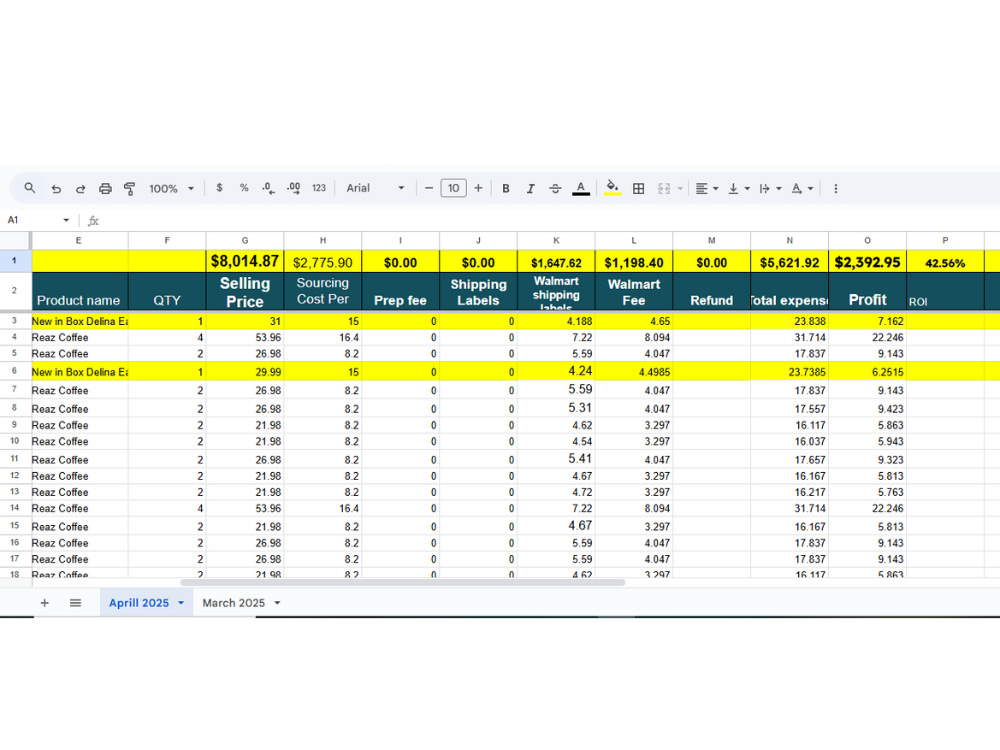
Task: Select the Prep fee header cell
Action: point(401,291)
